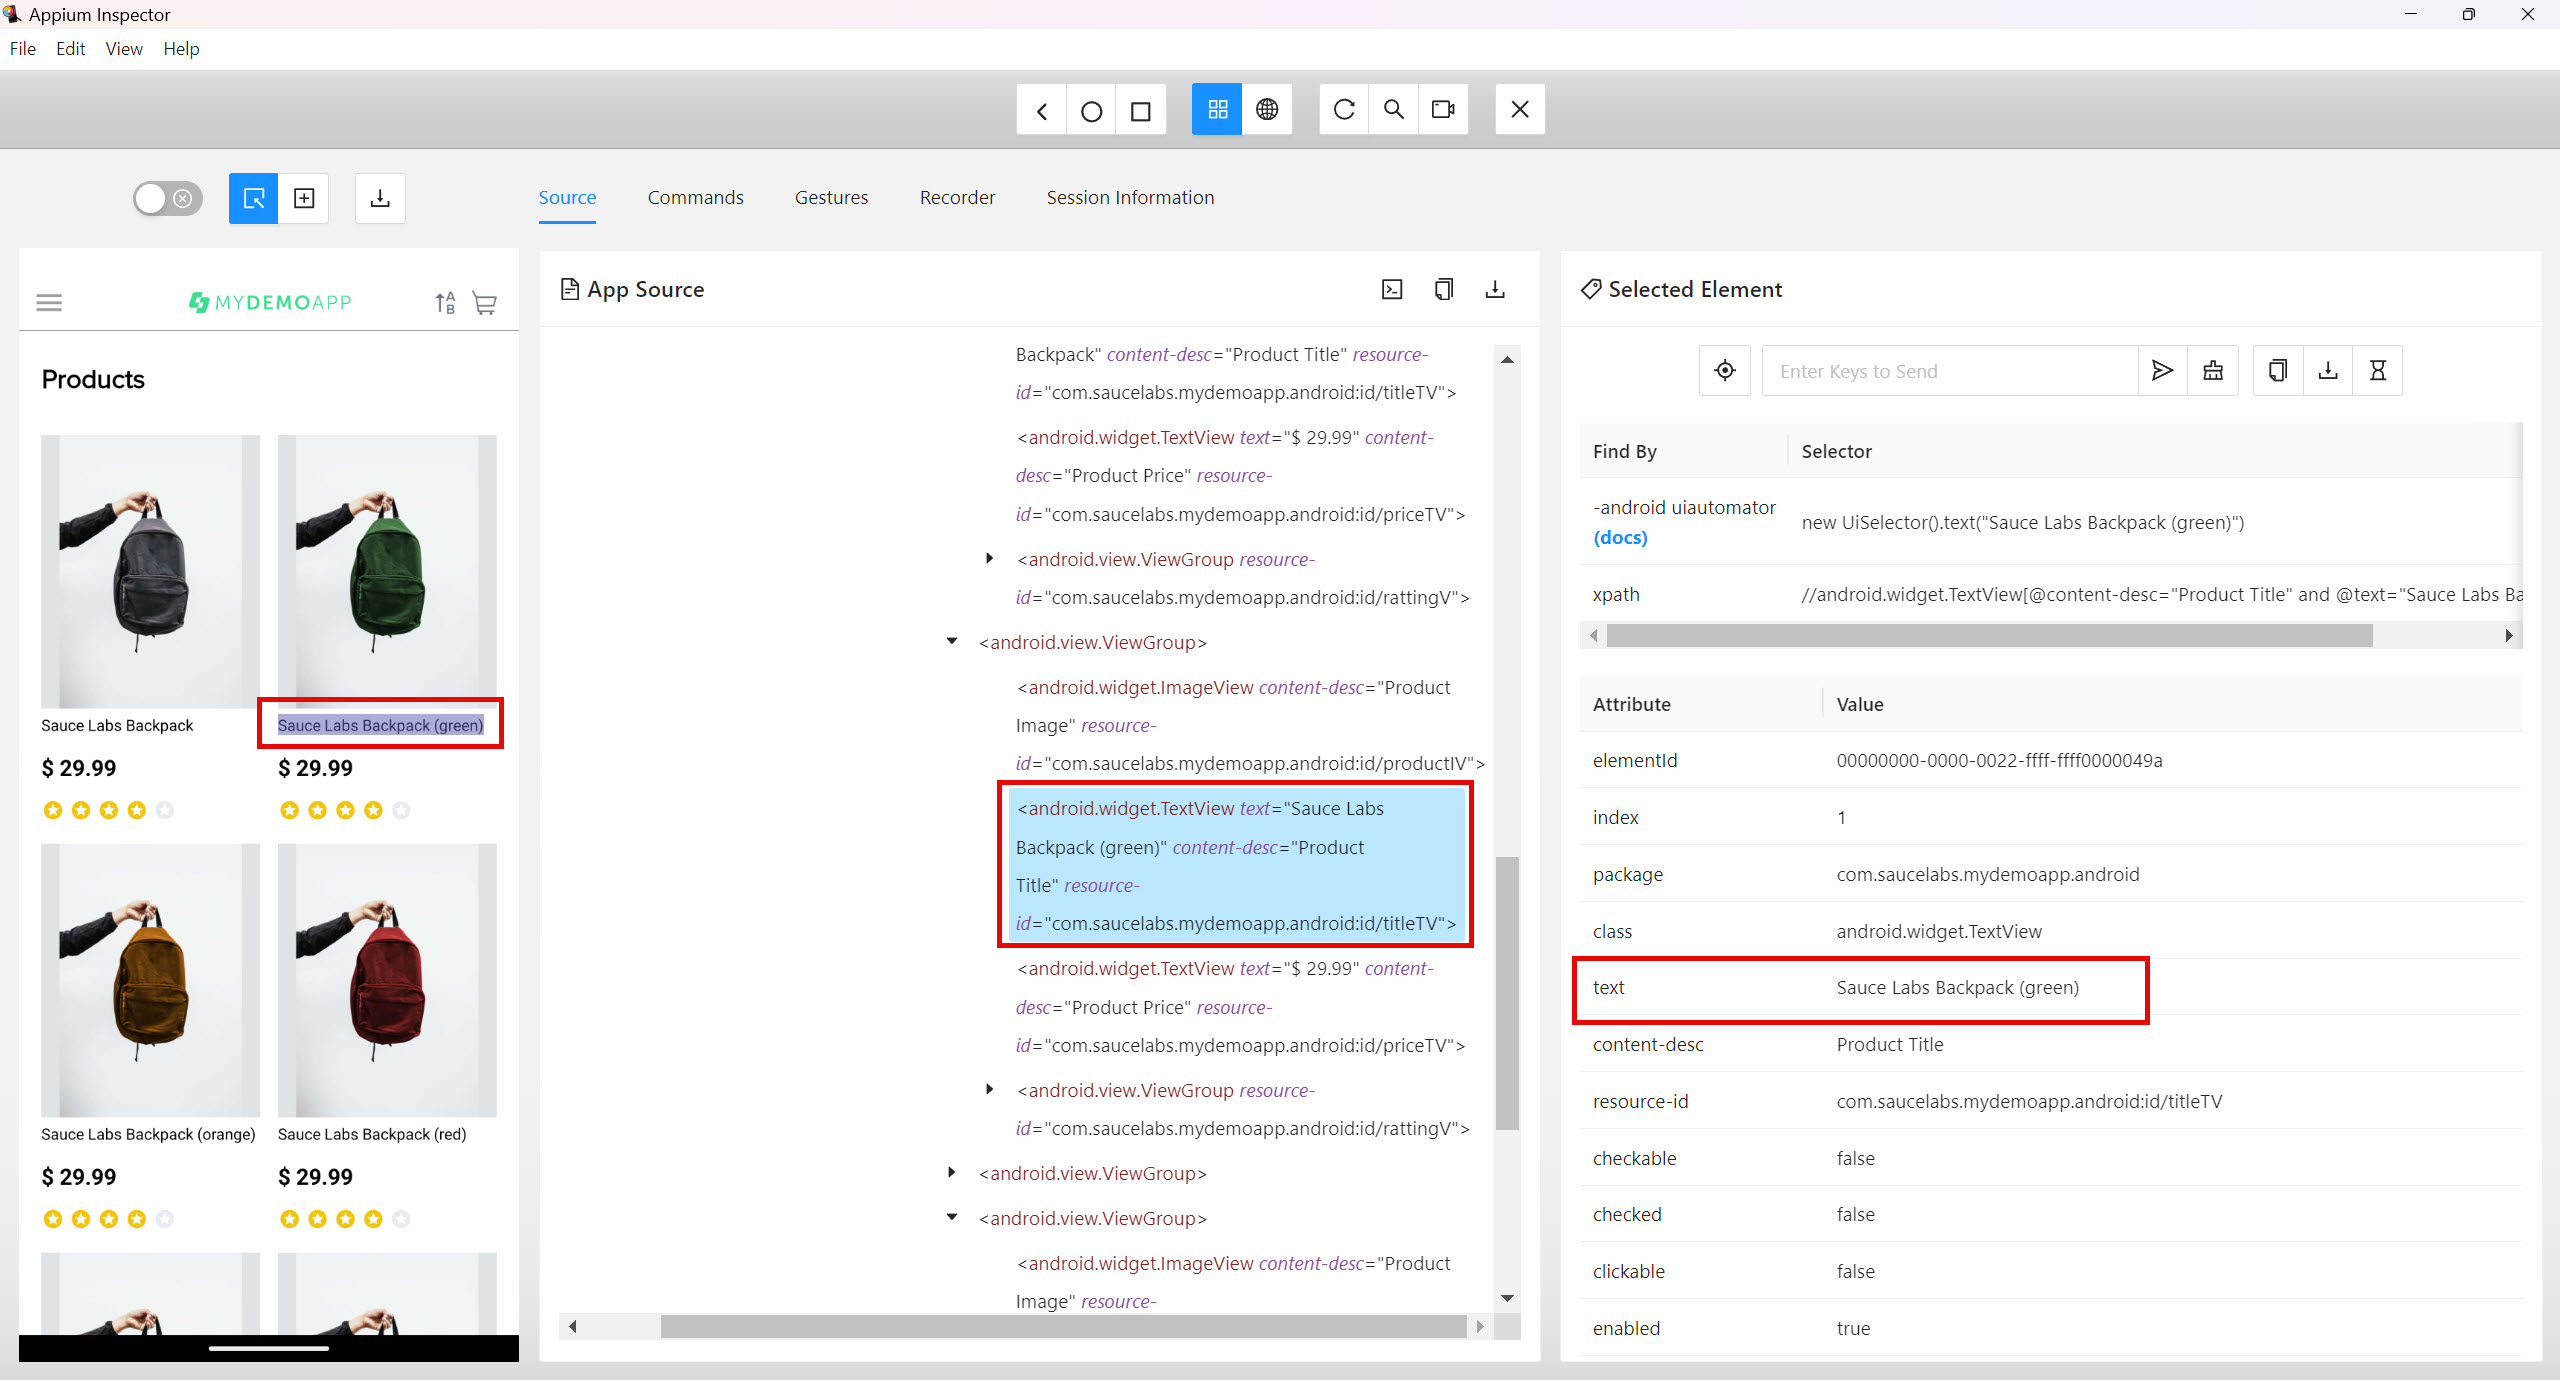Expand the first rattingV ViewGroup node

pos(989,559)
